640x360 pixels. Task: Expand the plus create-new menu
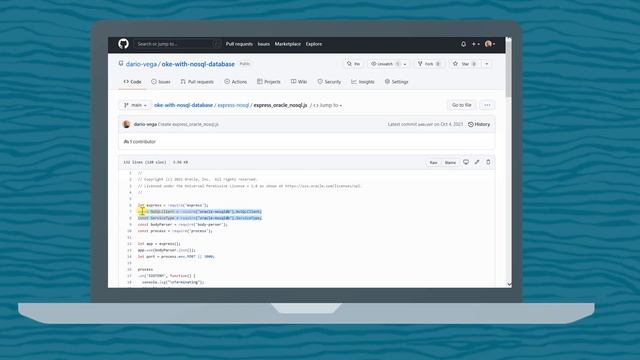(x=476, y=44)
